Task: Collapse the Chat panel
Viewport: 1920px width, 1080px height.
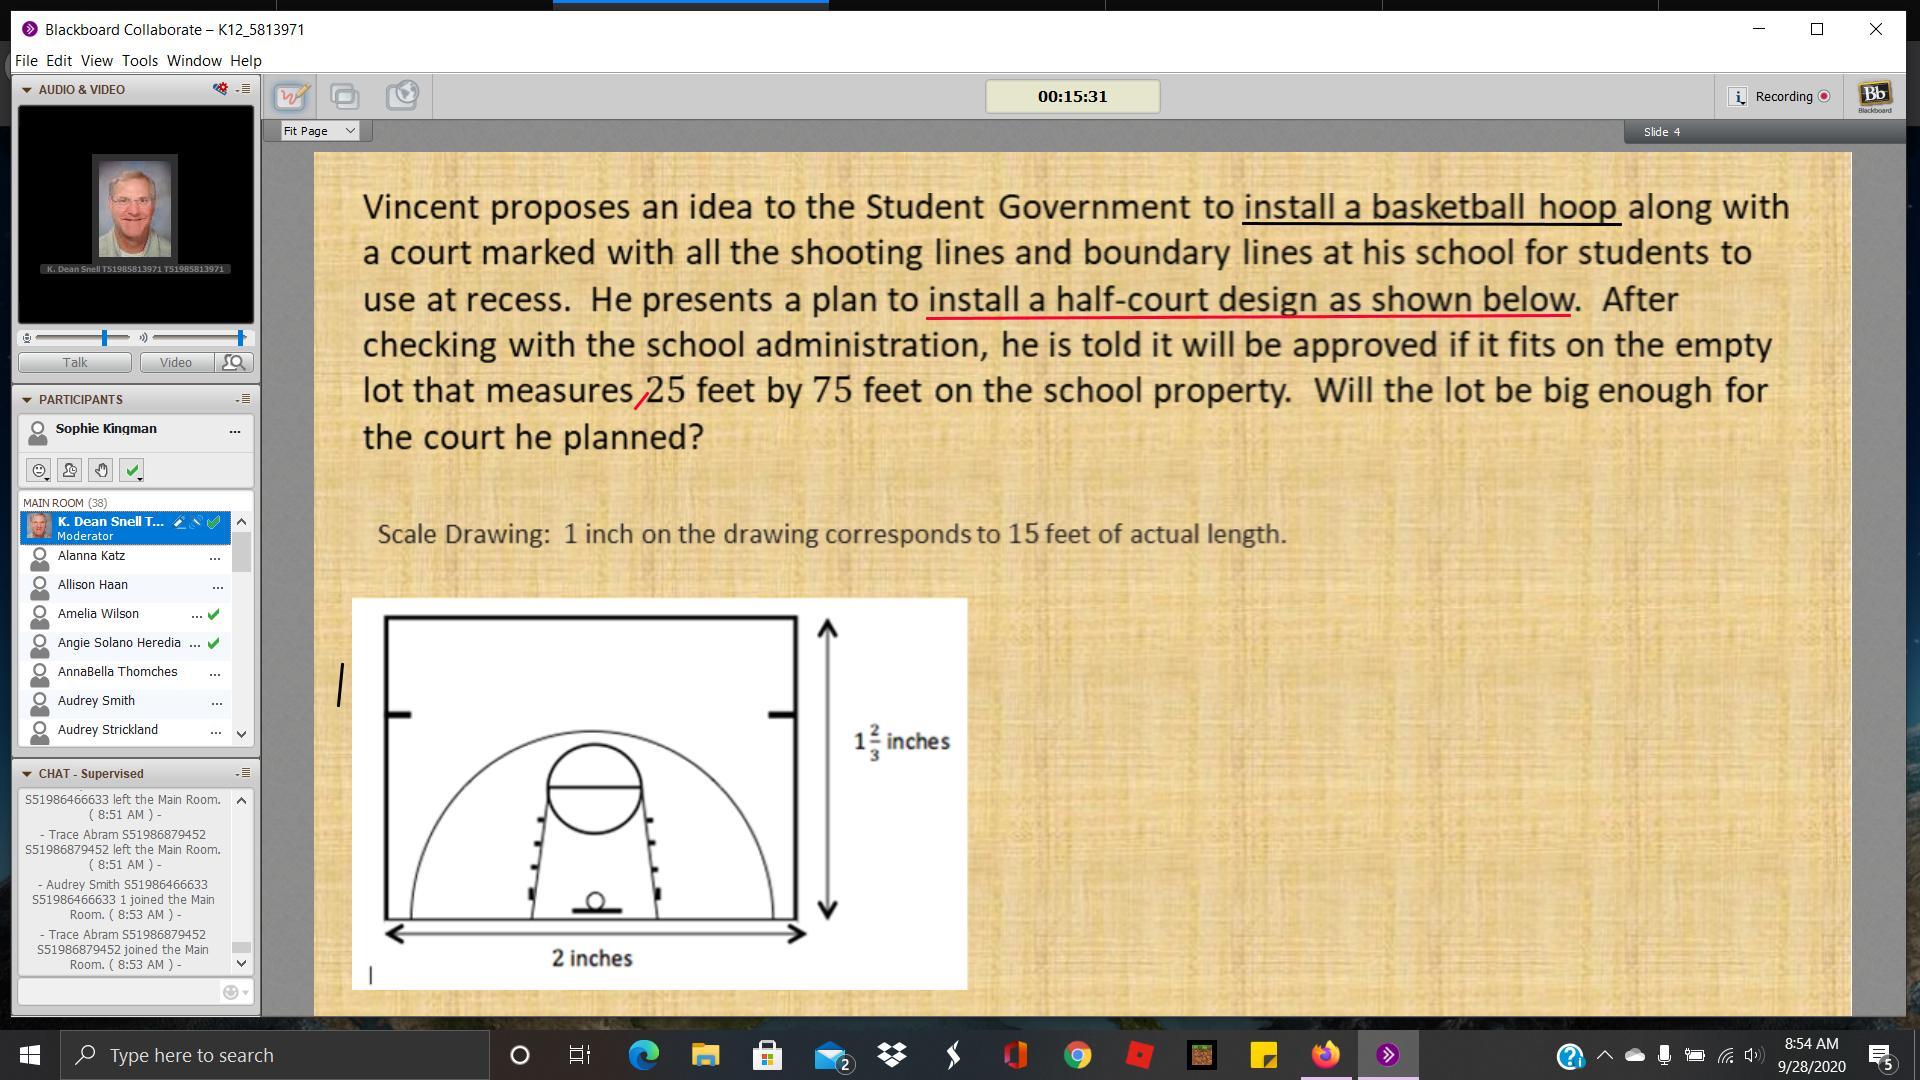Action: (x=26, y=774)
